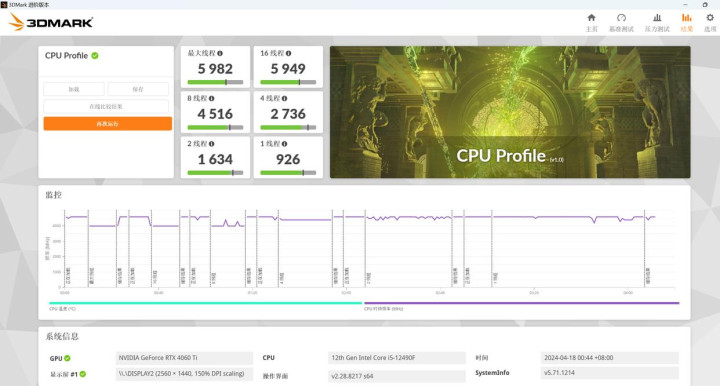Screen dimensions: 720x386
Task: Toggle CPU 时钟频率 purple legend line
Action: (522, 303)
